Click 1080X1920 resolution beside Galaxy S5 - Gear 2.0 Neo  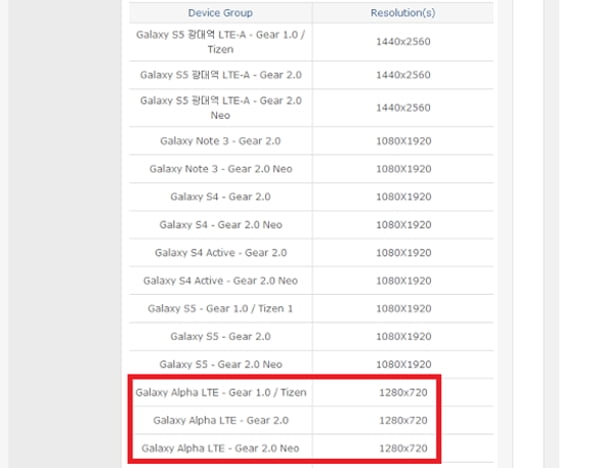click(x=404, y=364)
